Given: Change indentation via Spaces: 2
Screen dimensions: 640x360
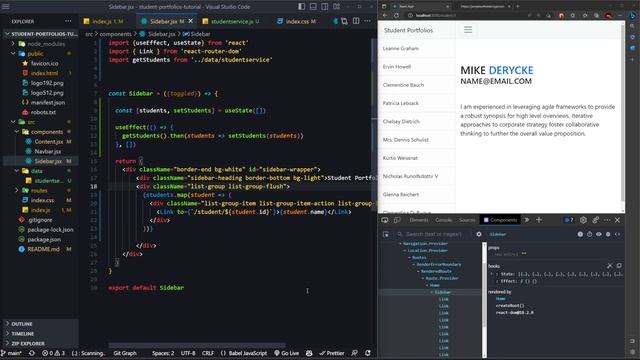Looking at the screenshot, I should pos(163,353).
